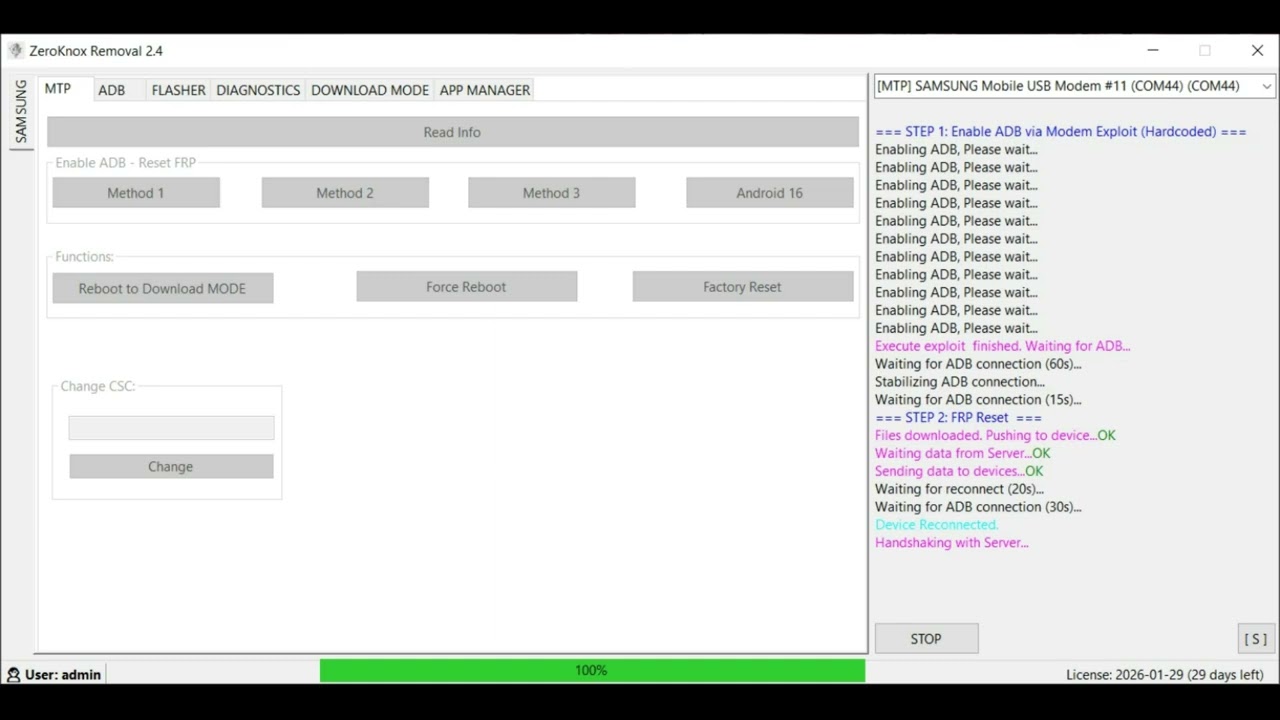The height and width of the screenshot is (720, 1280).
Task: Click the Change CSC input field
Action: [x=171, y=428]
